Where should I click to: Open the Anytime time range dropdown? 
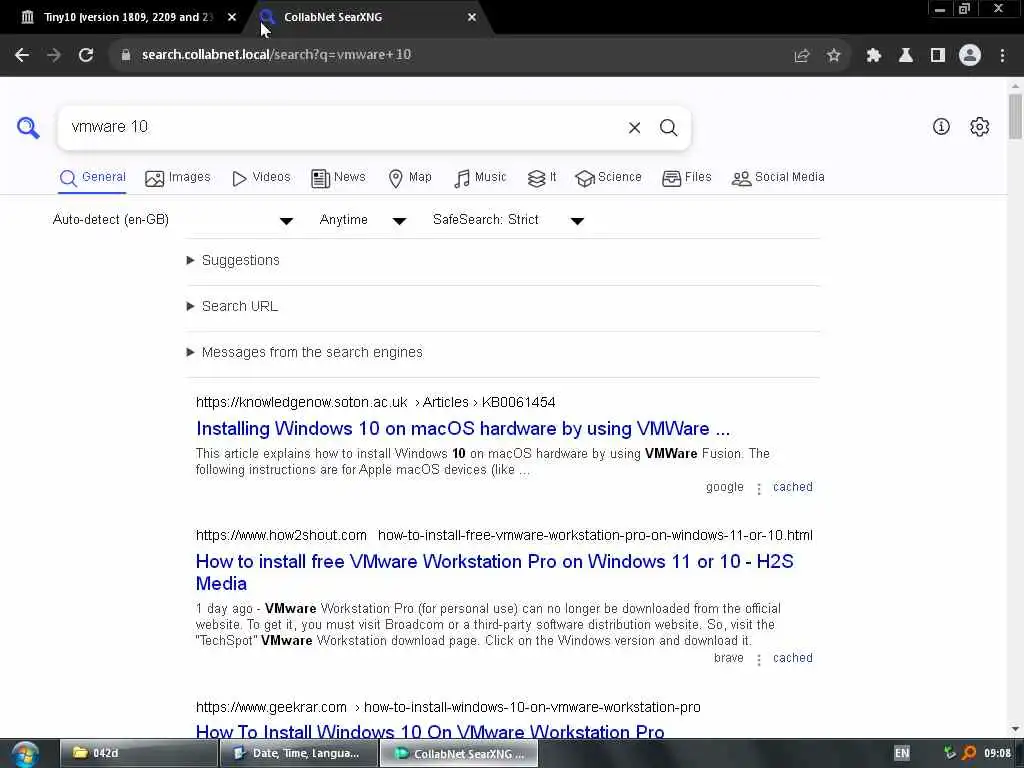point(362,220)
